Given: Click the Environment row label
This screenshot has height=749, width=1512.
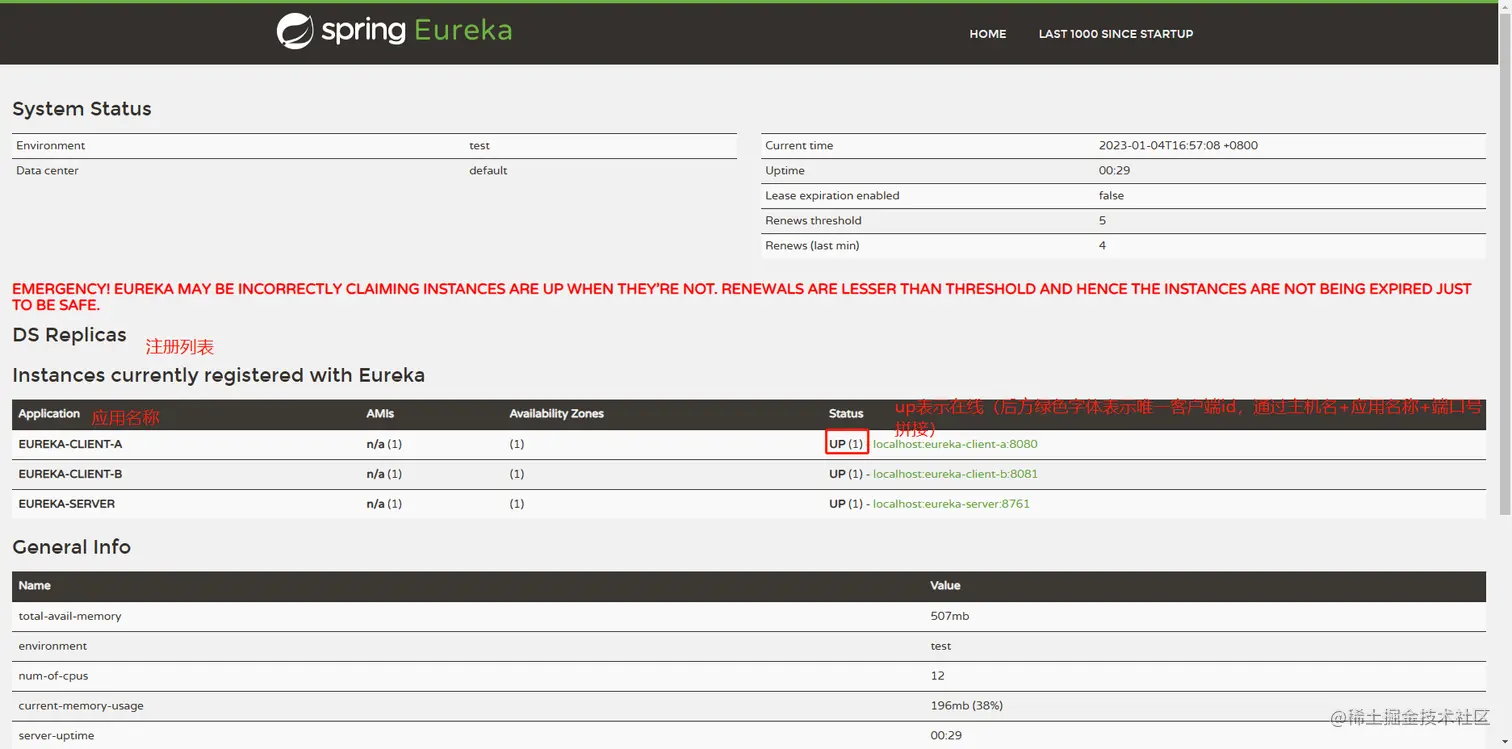Looking at the screenshot, I should coord(50,146).
